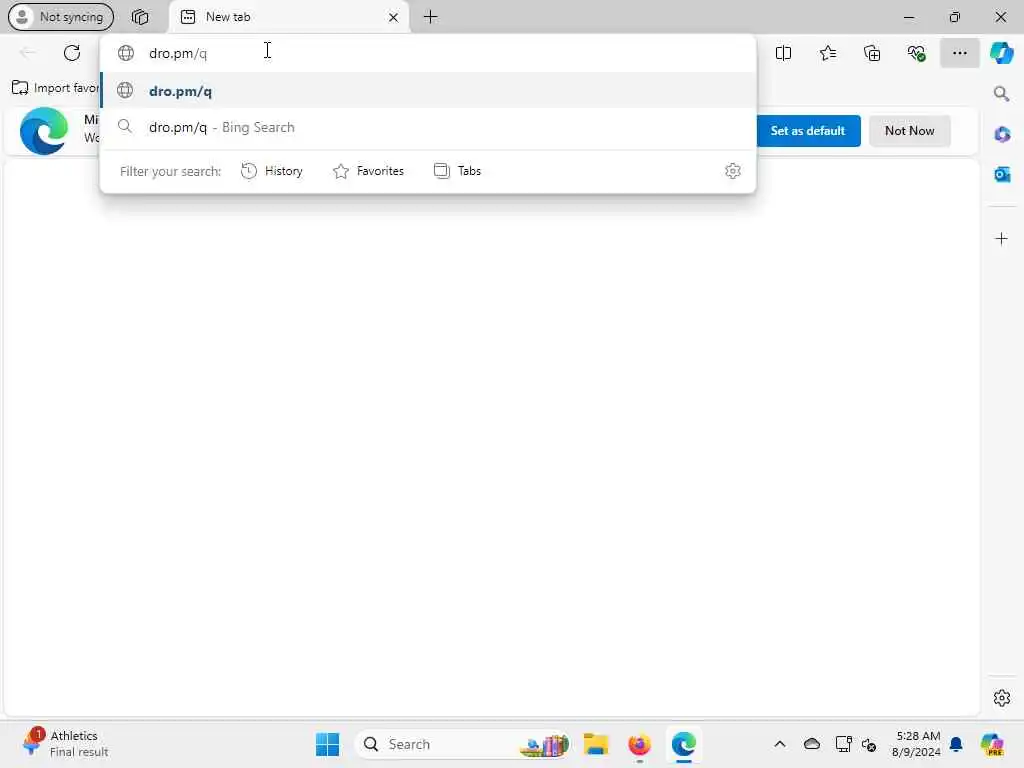Toggle split screen icon in toolbar

[x=783, y=53]
